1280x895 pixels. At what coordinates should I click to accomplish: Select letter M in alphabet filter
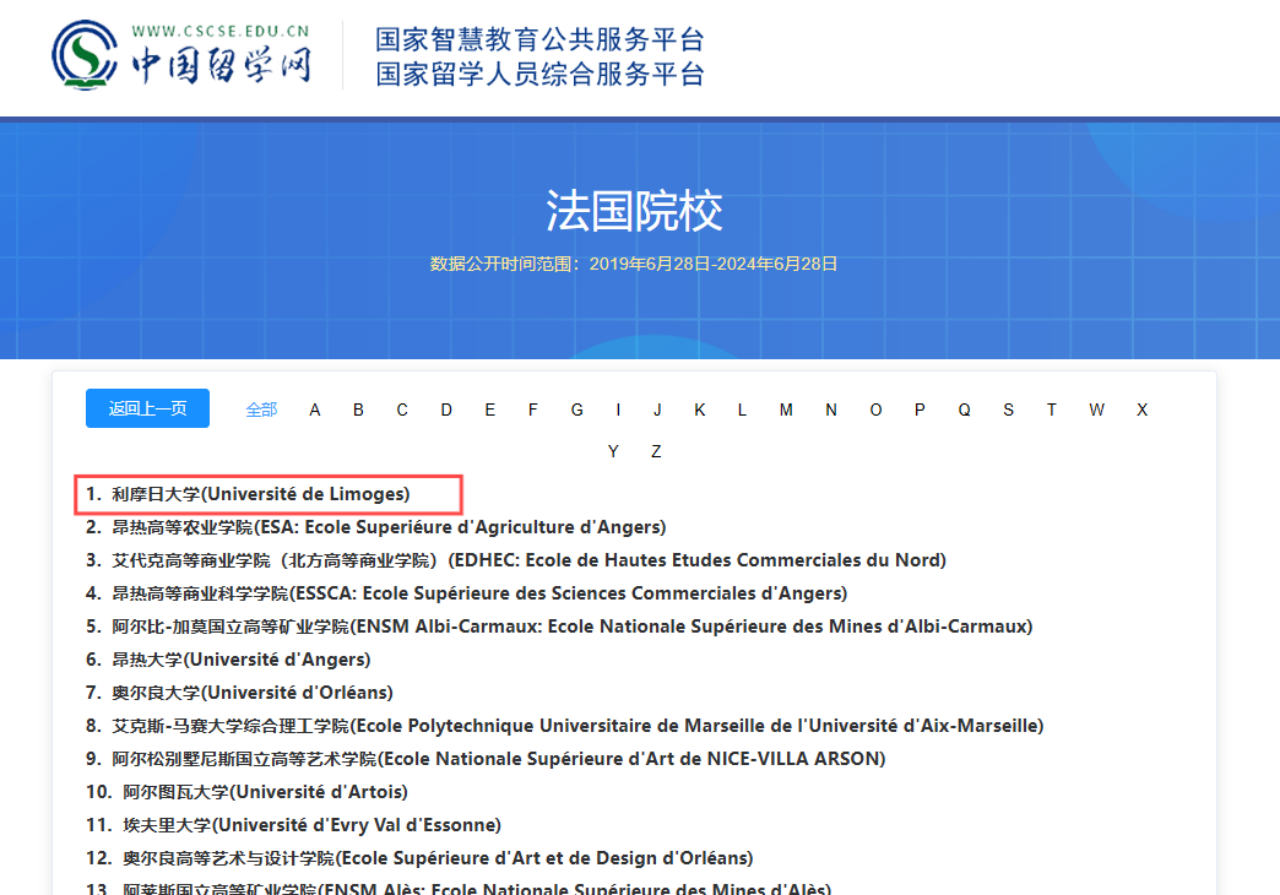point(786,410)
